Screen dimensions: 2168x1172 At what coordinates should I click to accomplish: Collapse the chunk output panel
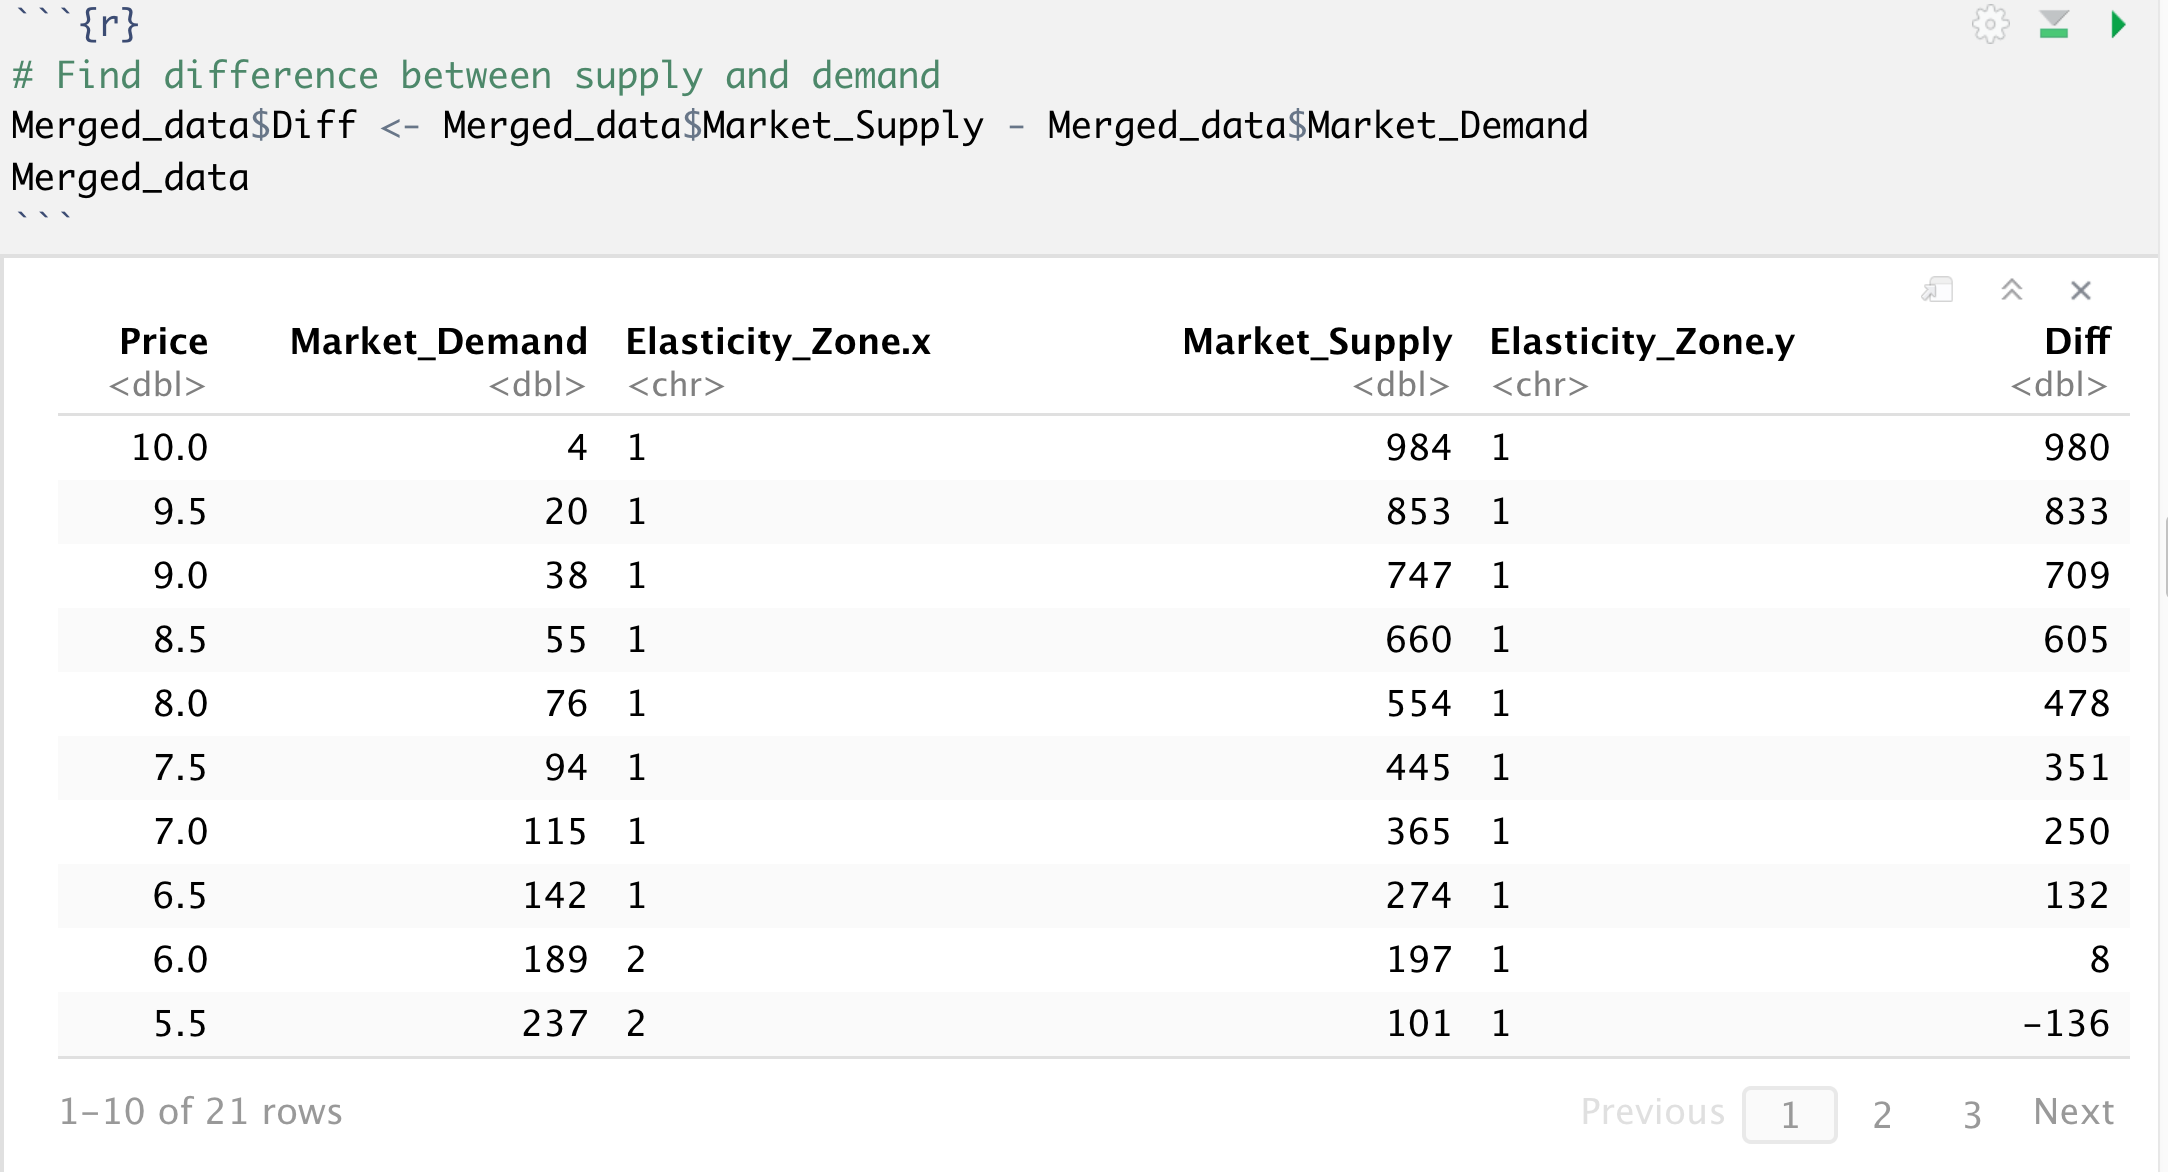click(2012, 290)
